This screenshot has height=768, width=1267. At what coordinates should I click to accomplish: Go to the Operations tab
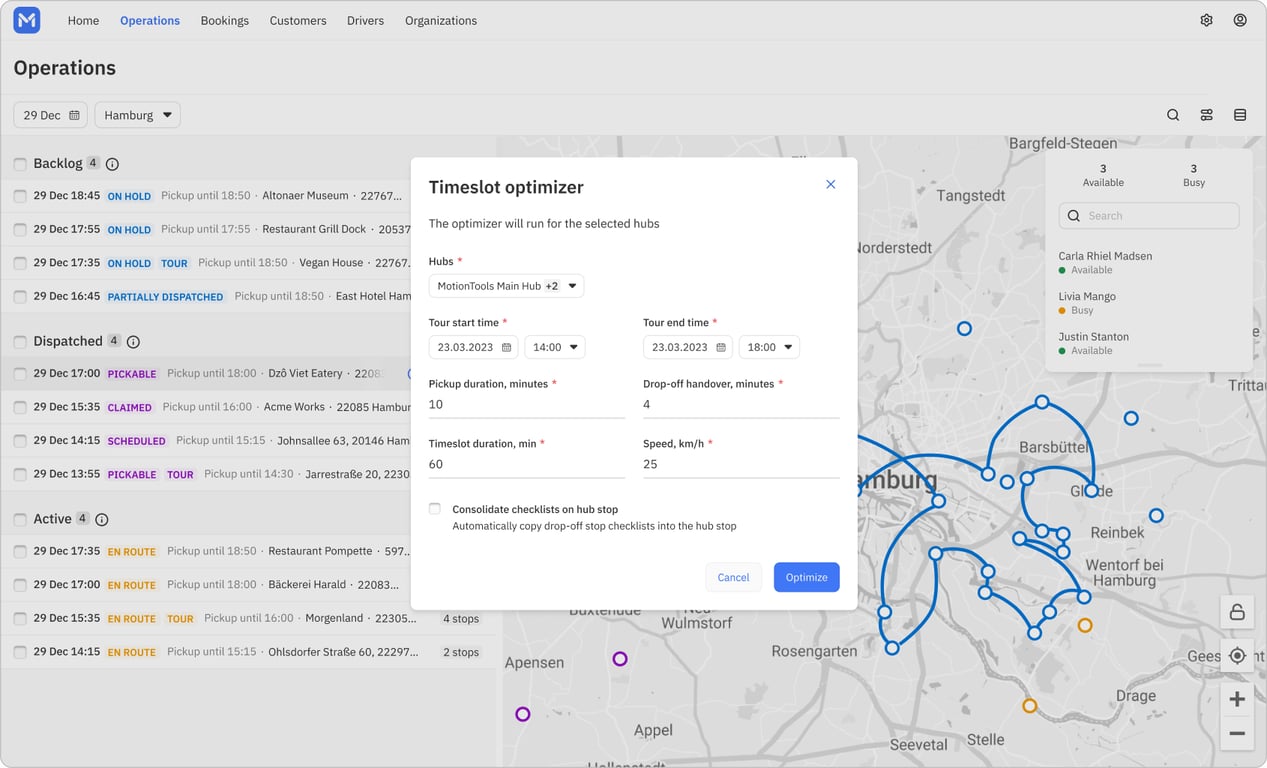pos(150,20)
